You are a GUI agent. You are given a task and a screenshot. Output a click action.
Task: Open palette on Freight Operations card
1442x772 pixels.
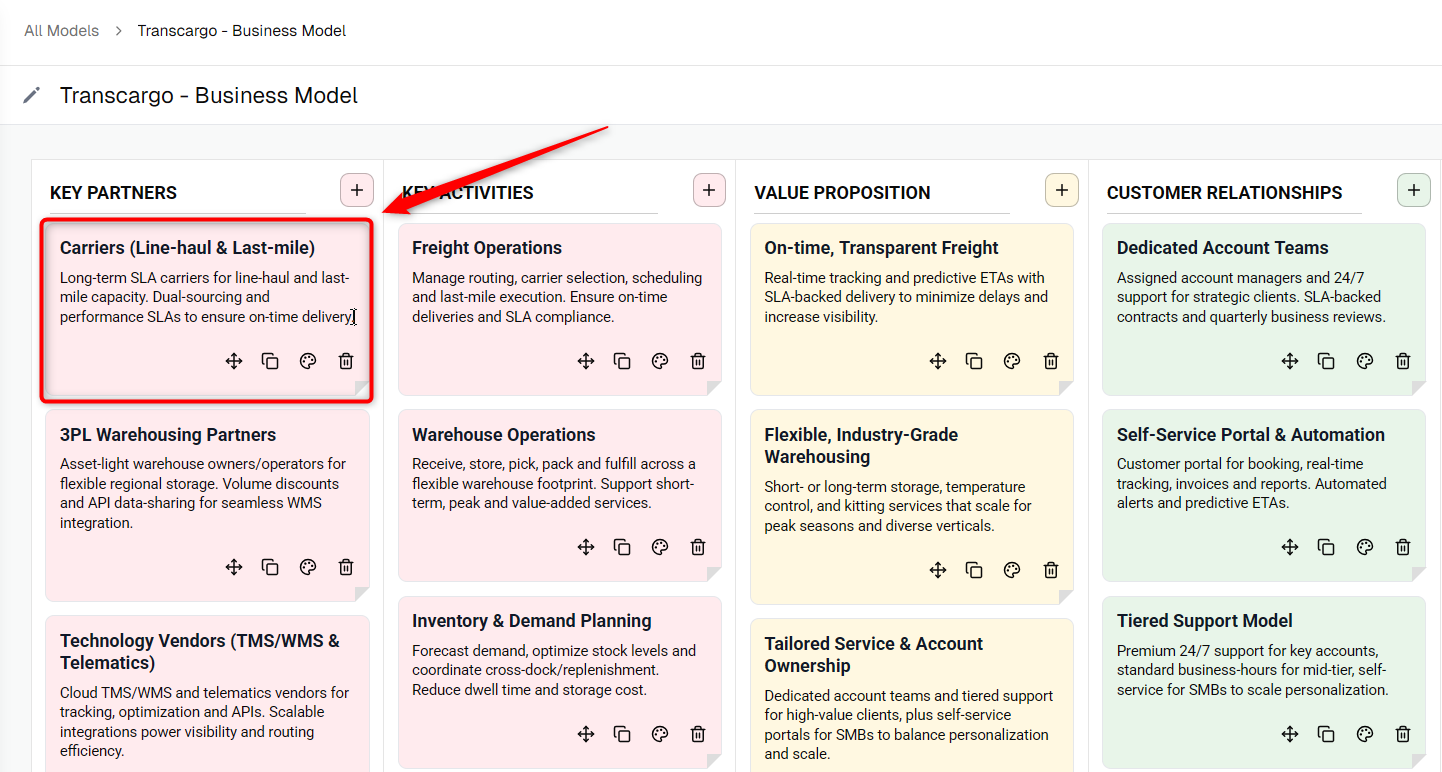pos(660,361)
